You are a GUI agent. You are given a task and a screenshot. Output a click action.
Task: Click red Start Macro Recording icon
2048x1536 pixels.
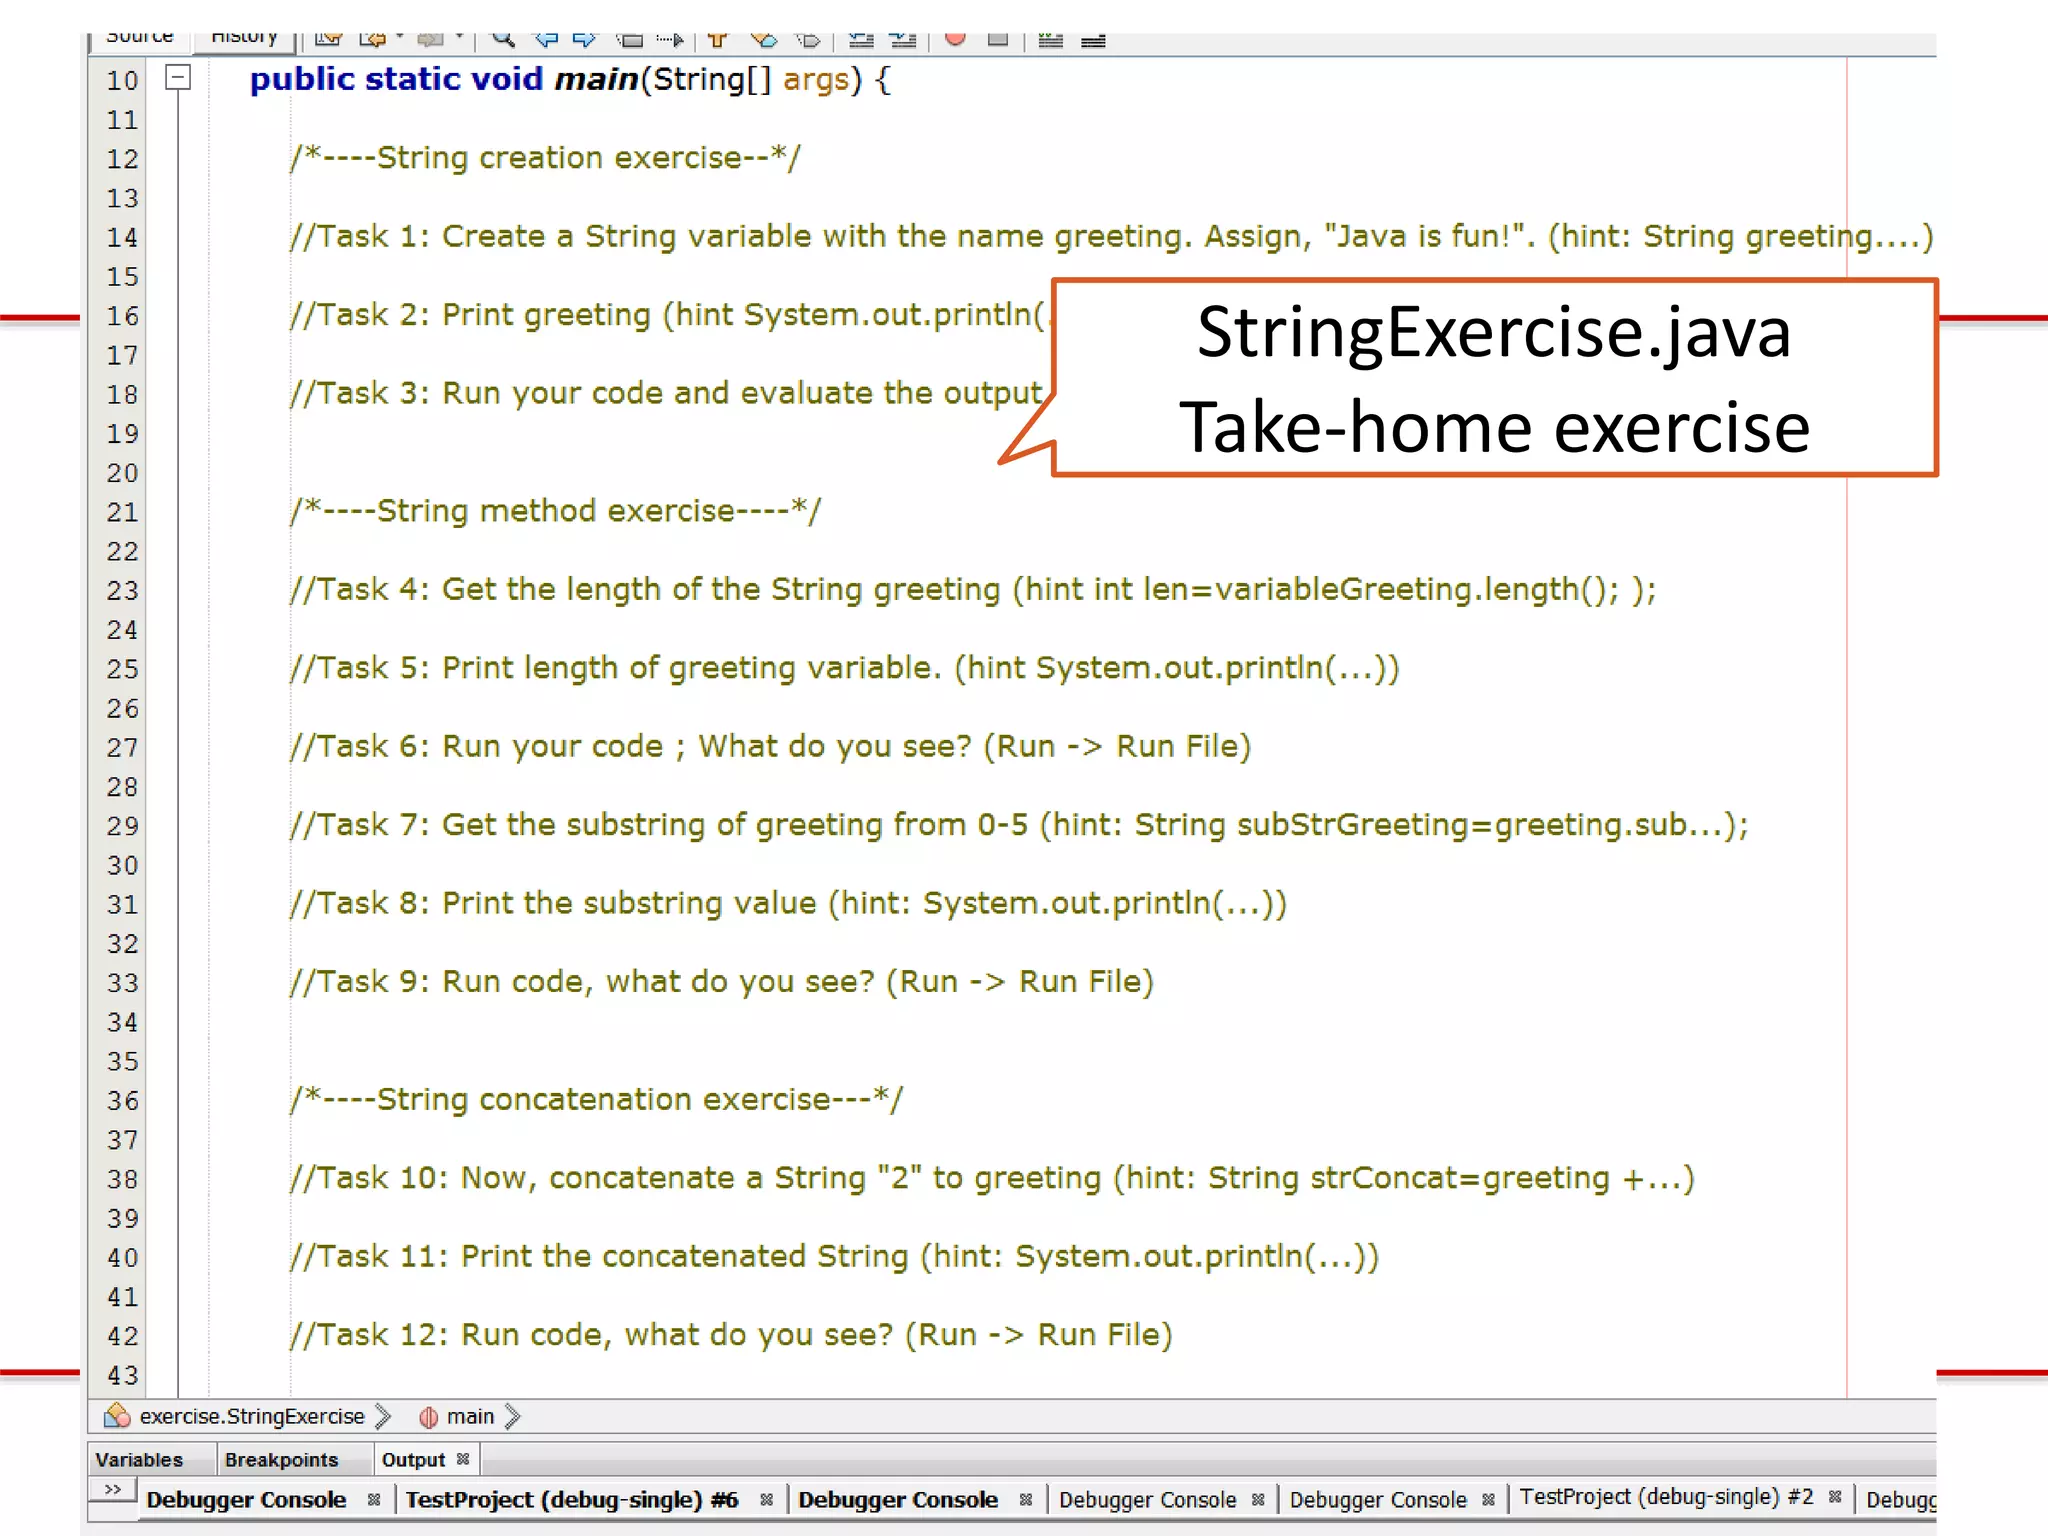click(x=955, y=38)
